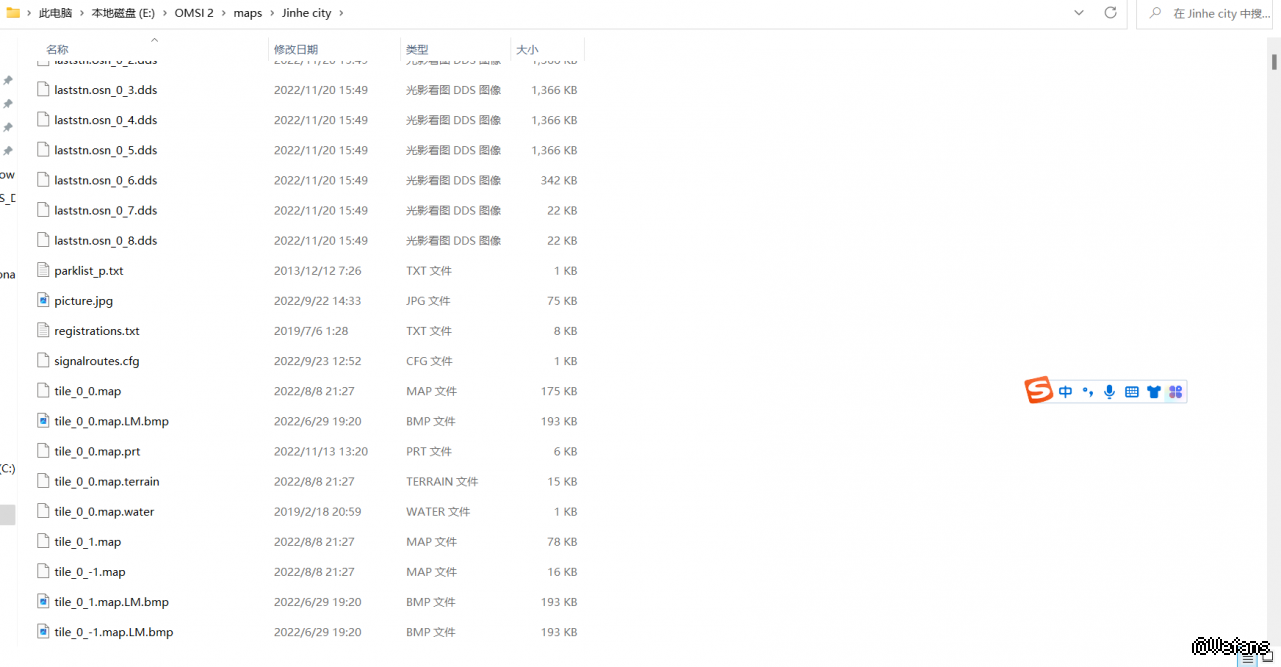Expand chevron after 本地磁盘 (E:)
1281x667 pixels.
pyautogui.click(x=165, y=13)
